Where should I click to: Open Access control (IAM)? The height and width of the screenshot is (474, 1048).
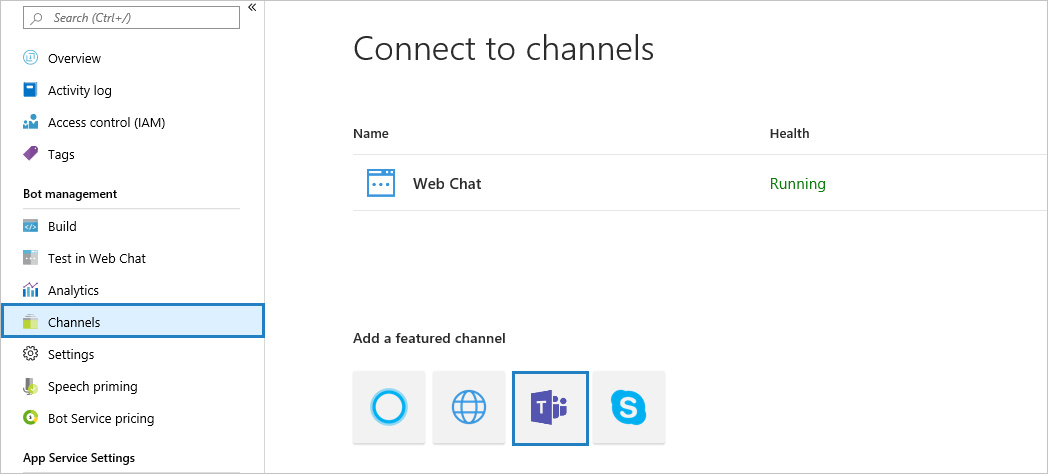106,122
